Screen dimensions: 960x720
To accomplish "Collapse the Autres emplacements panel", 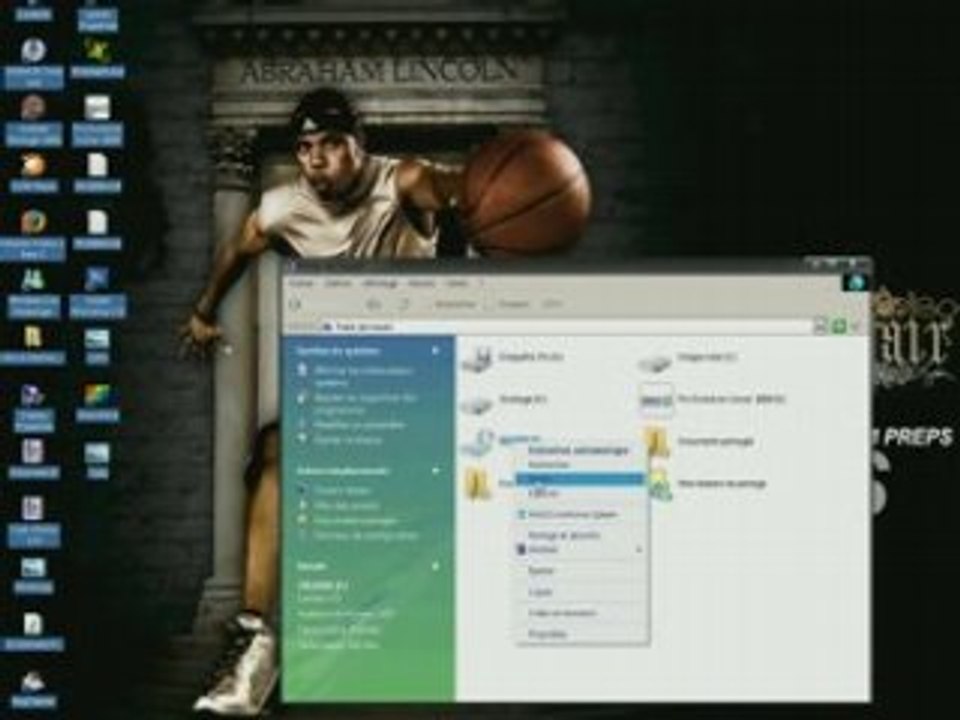I will (x=435, y=471).
